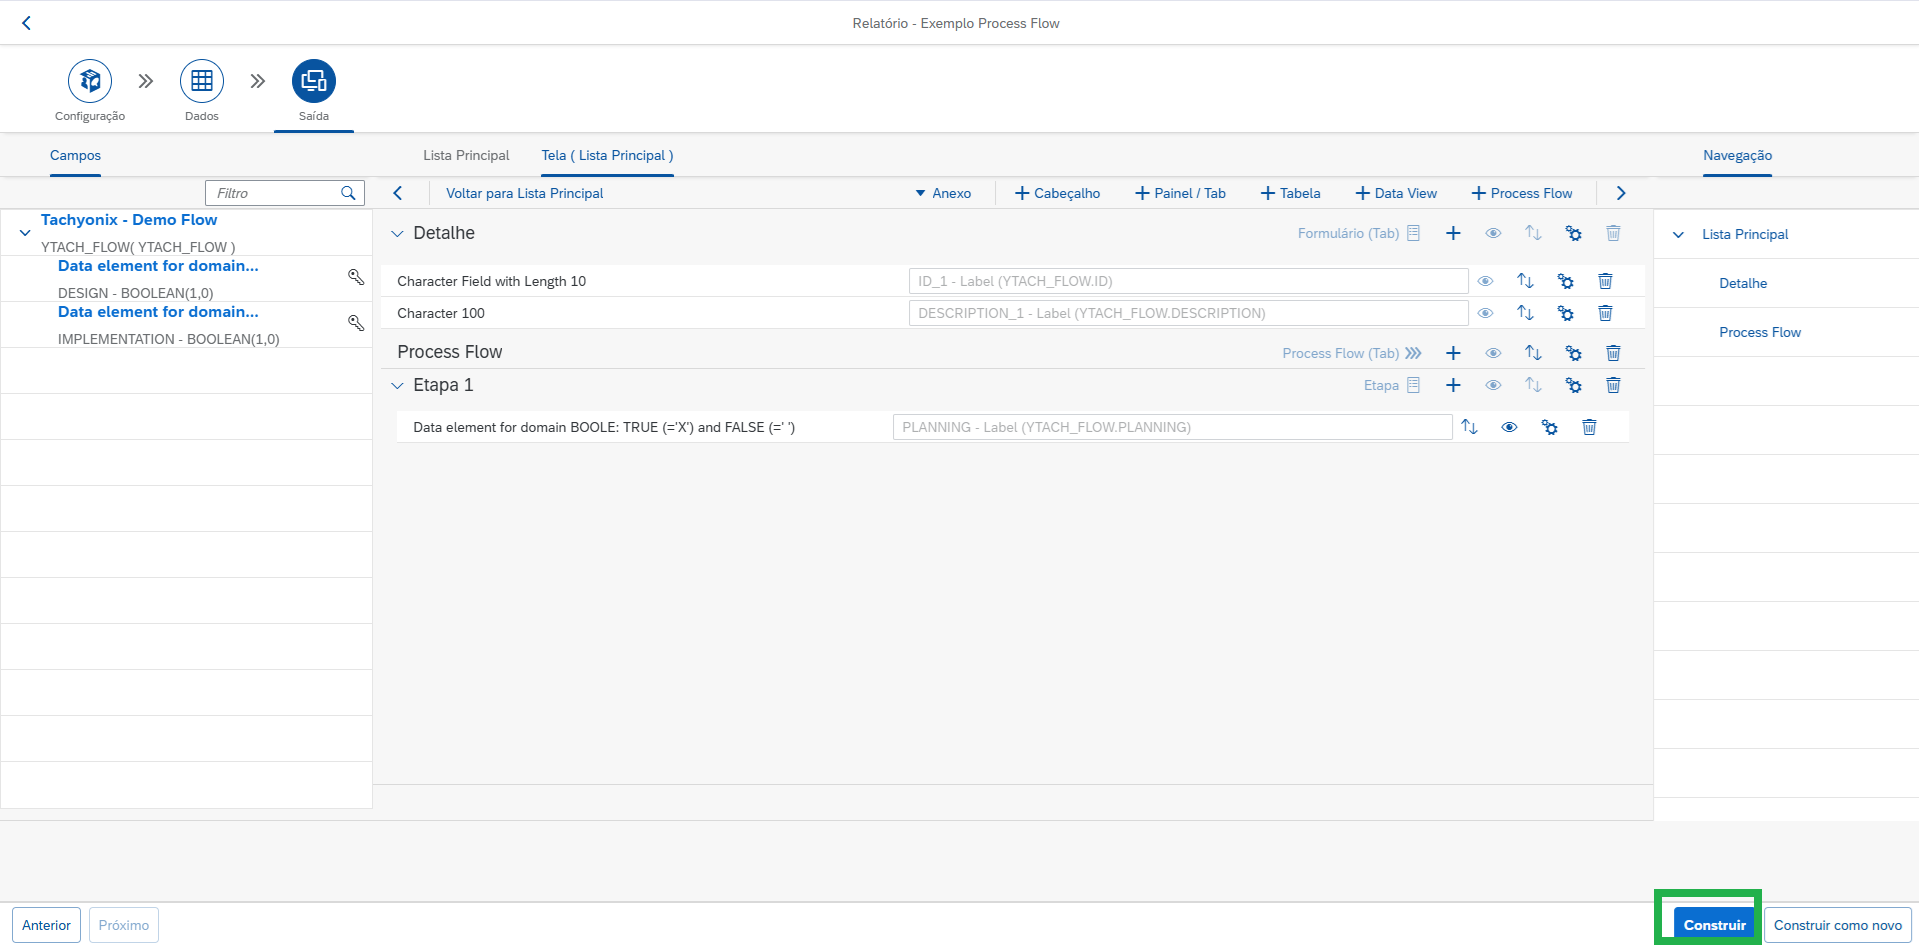The height and width of the screenshot is (946, 1919).
Task: Reorder the PLANNING field row
Action: [1469, 427]
